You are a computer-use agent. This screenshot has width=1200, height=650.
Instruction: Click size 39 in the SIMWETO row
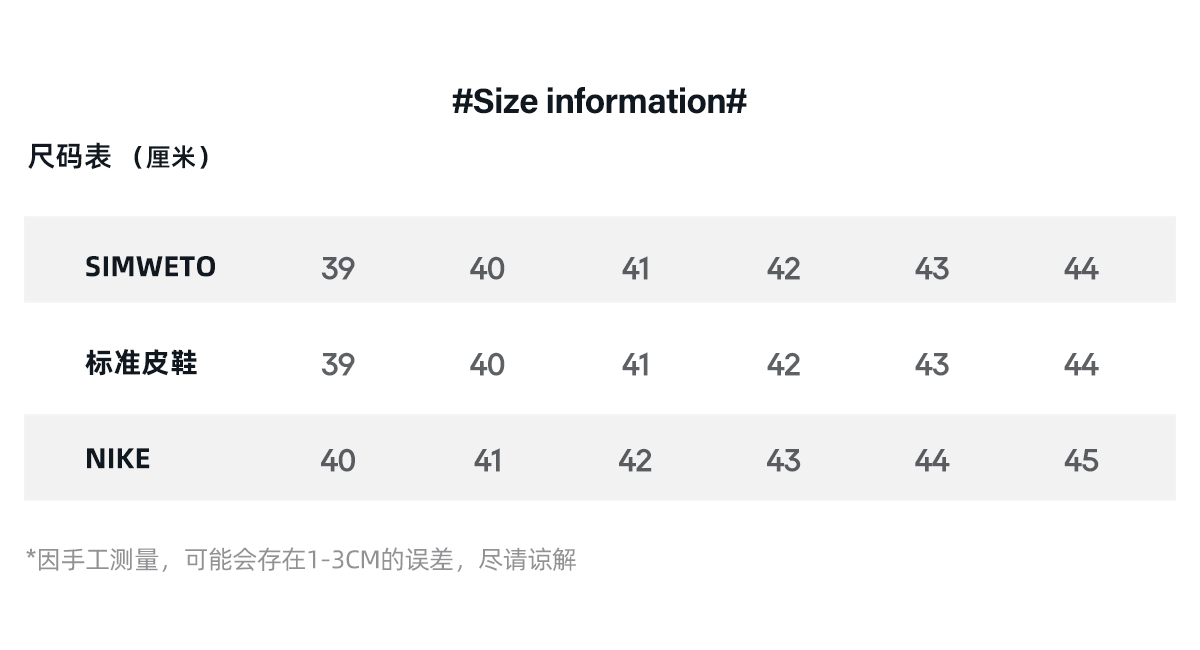click(x=338, y=268)
